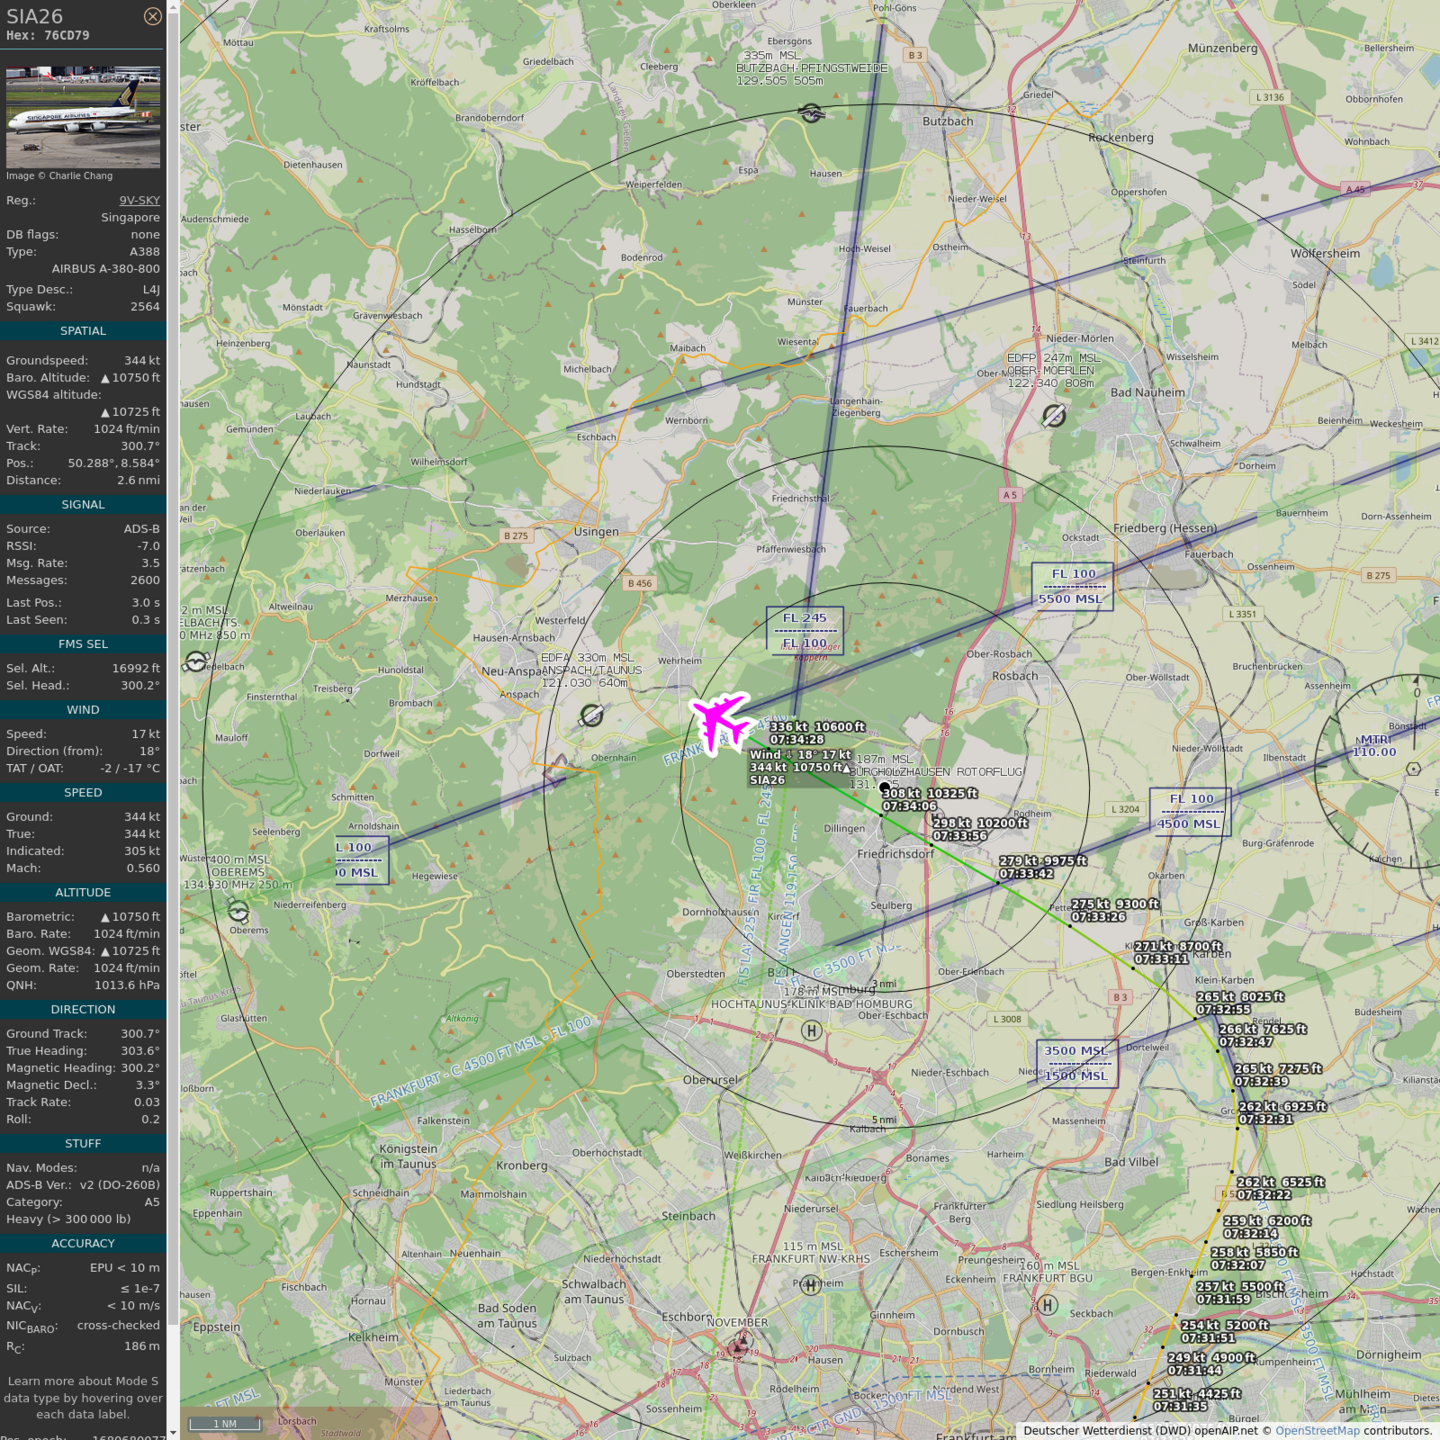Select the Butzbach-Pfingstweide glider airfield icon
Screen dimensions: 1440x1440
pyautogui.click(x=811, y=113)
